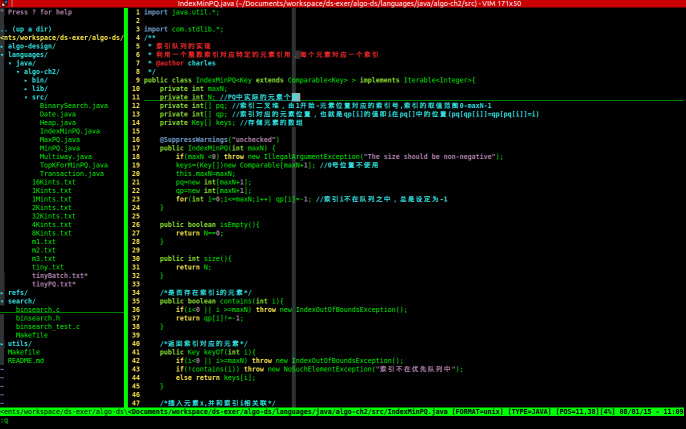Collapse the java/ folder arrow
Image resolution: width=686 pixels, height=429 pixels.
[x=10, y=63]
